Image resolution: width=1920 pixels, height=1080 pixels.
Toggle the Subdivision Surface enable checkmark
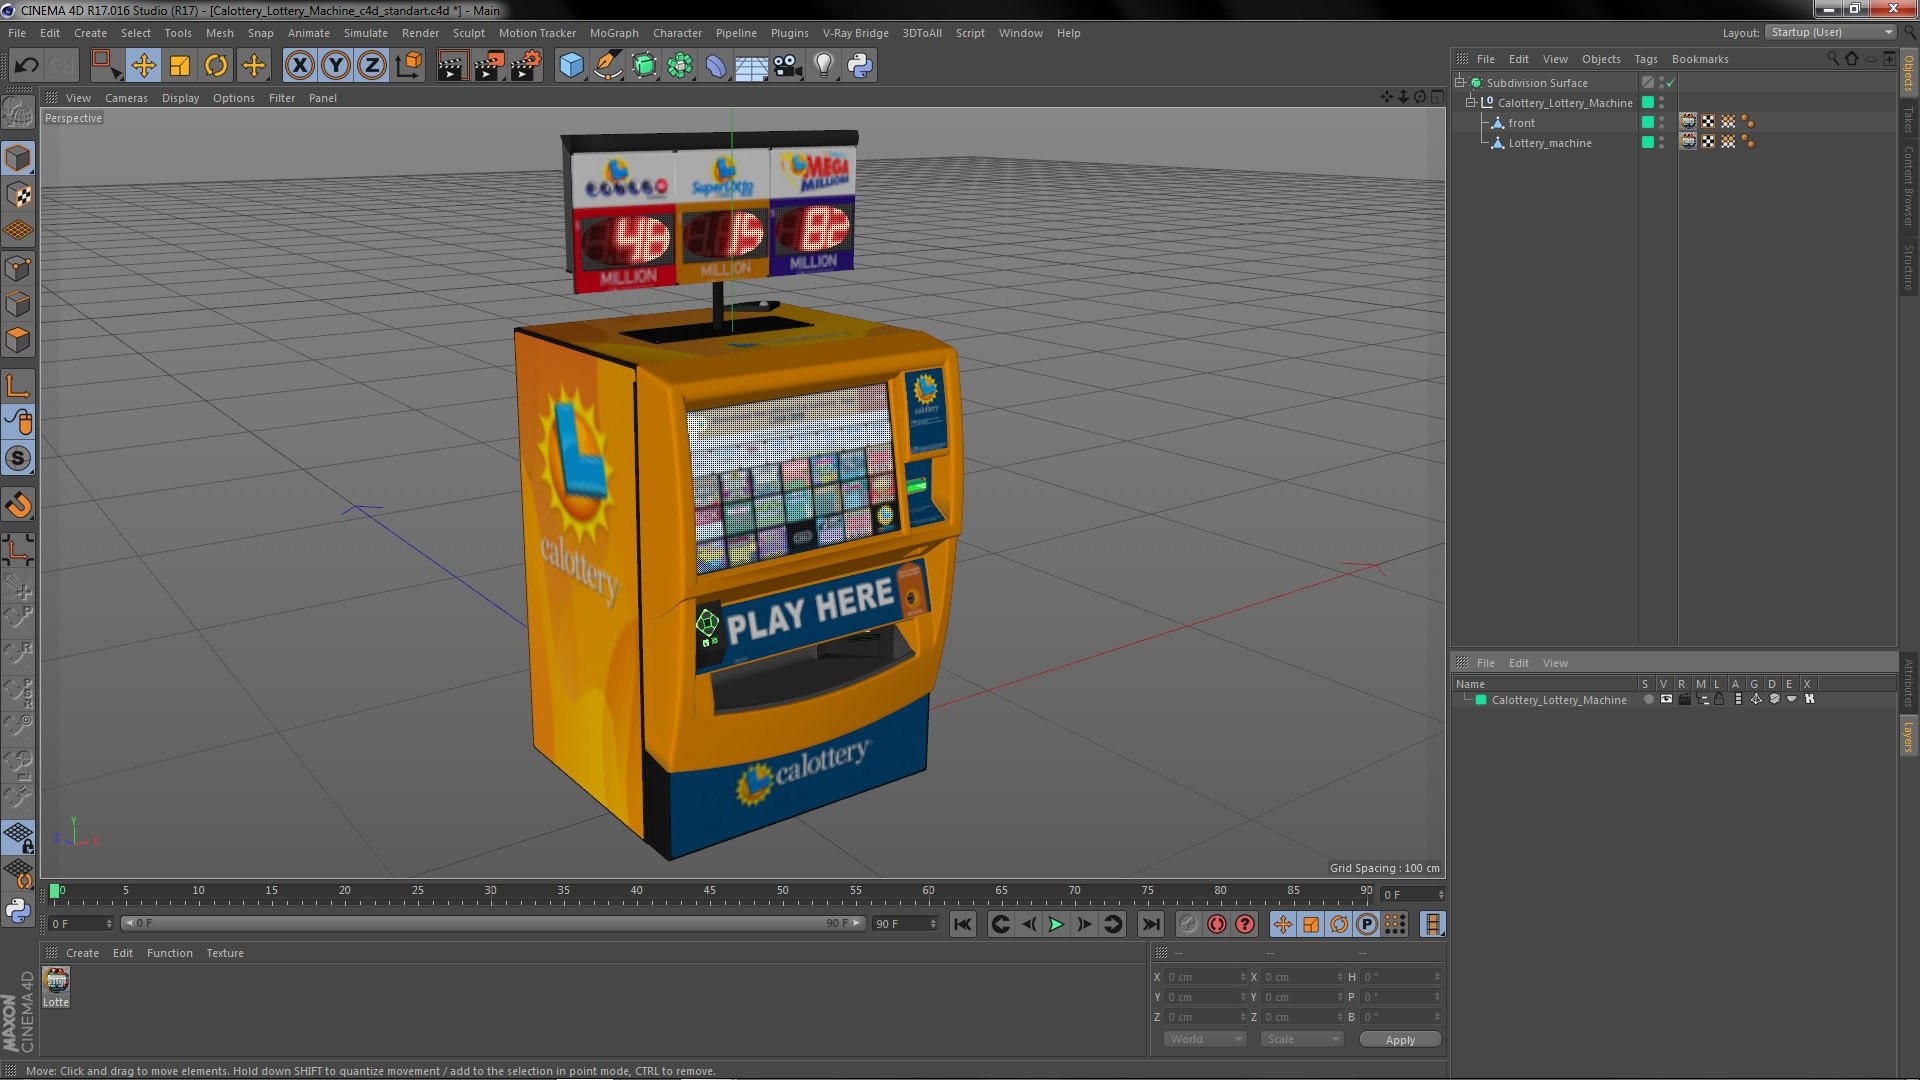point(1670,83)
